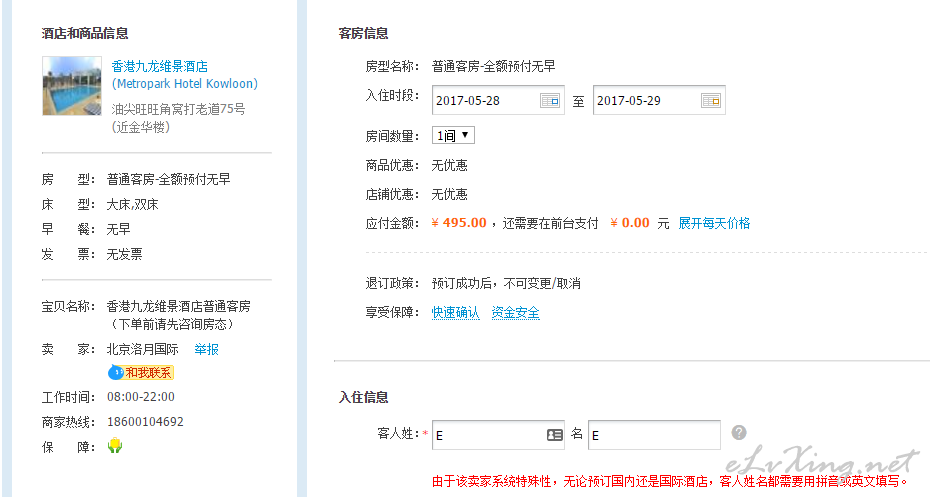Click the 资金安全 guarantee link
This screenshot has height=497, width=930.
click(x=515, y=313)
